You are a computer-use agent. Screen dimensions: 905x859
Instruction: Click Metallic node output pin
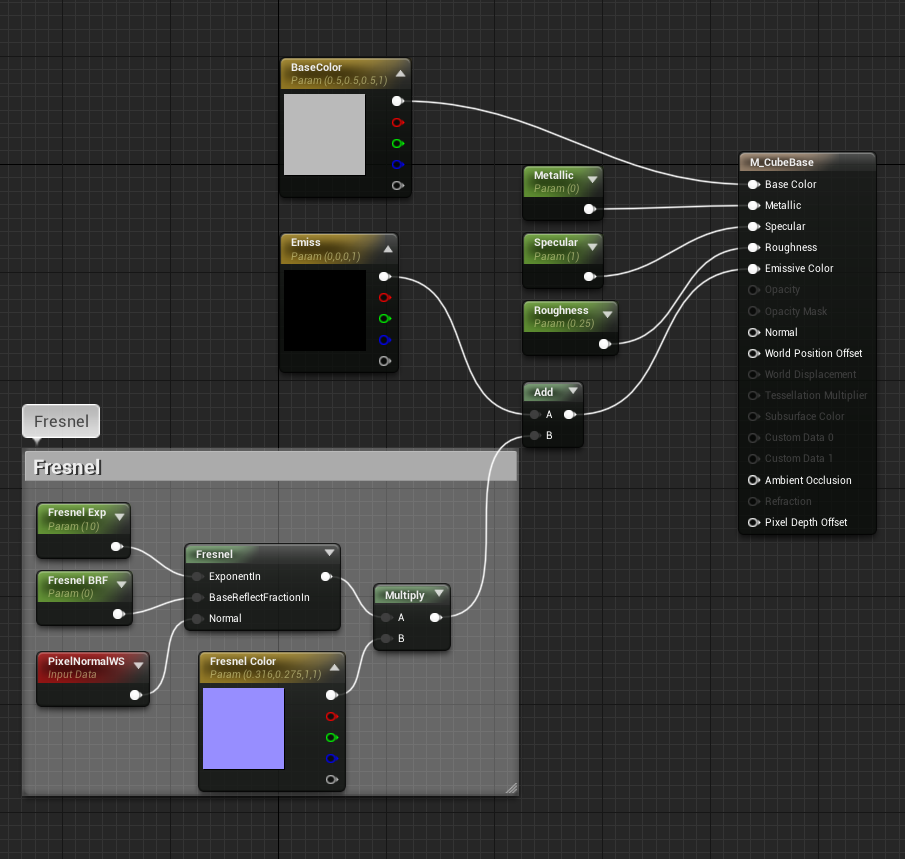click(590, 209)
